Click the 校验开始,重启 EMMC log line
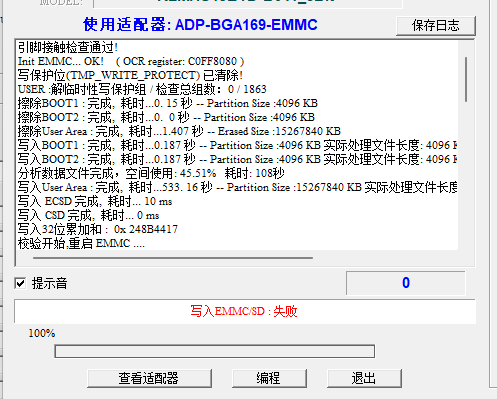 (81, 243)
